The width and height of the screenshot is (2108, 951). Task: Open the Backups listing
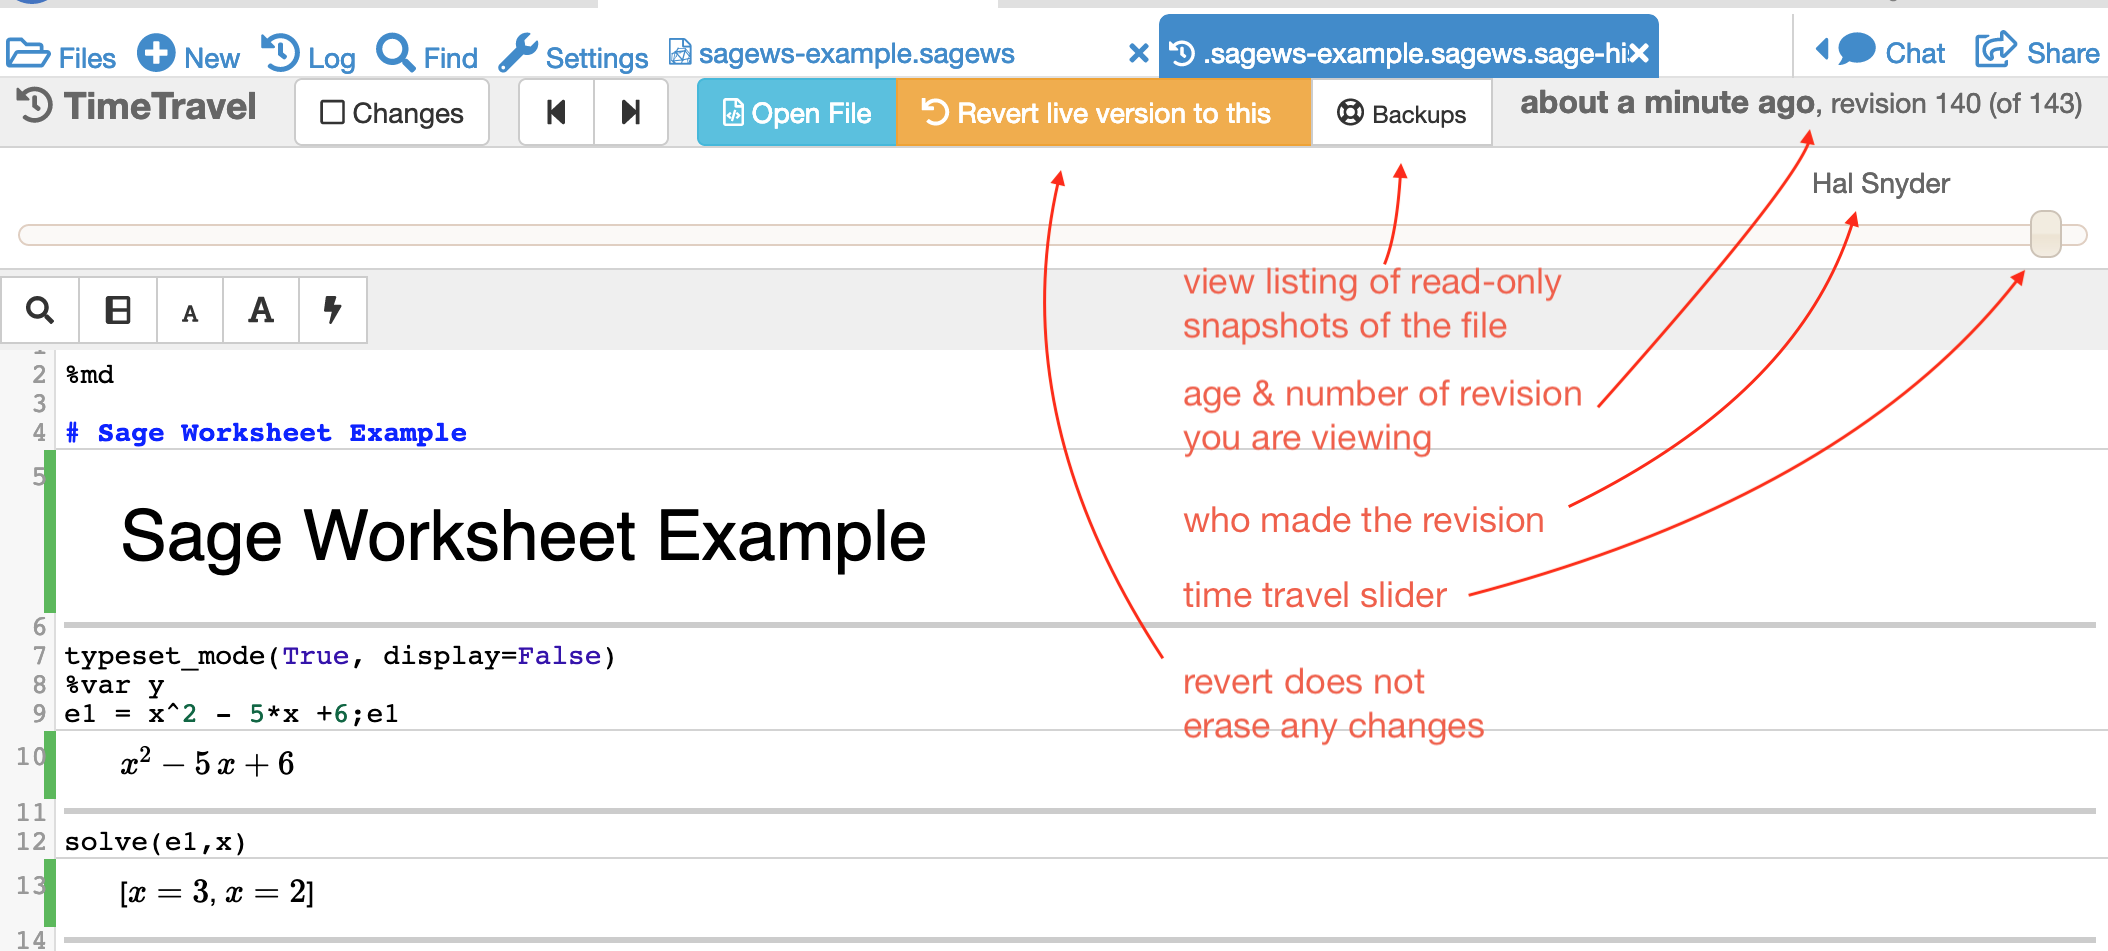[x=1401, y=114]
